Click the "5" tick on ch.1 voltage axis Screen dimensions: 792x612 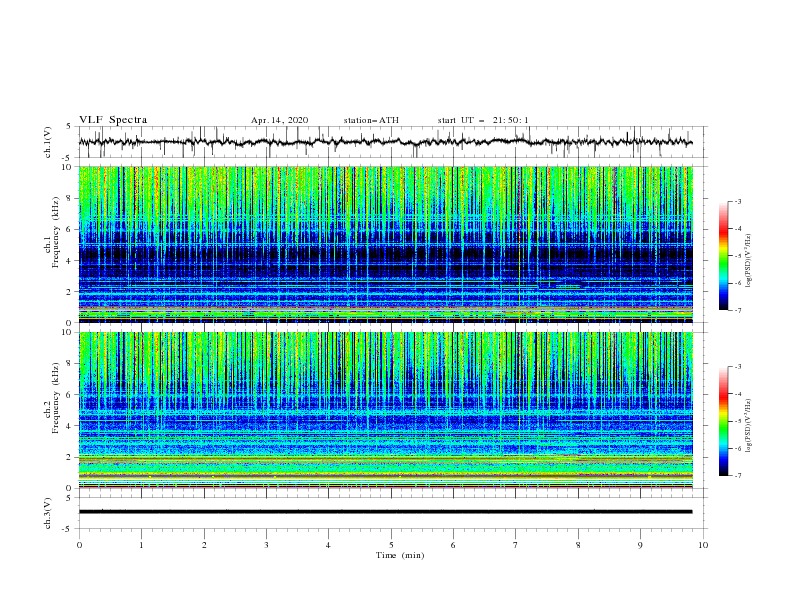tap(70, 126)
